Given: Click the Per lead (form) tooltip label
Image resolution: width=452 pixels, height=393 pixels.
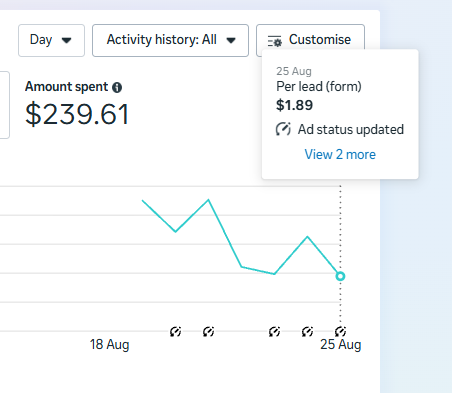Looking at the screenshot, I should 319,87.
